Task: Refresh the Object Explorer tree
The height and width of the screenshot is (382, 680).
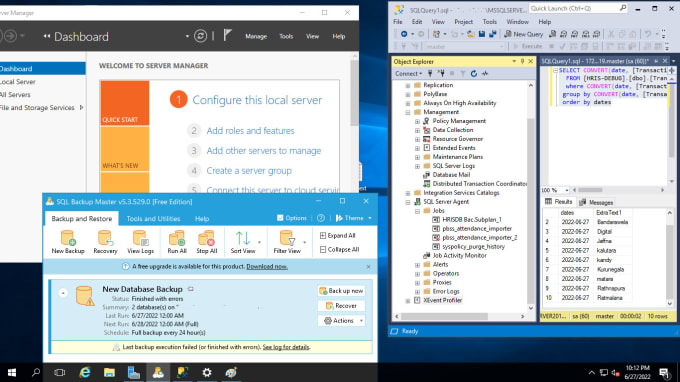Action: pos(474,74)
